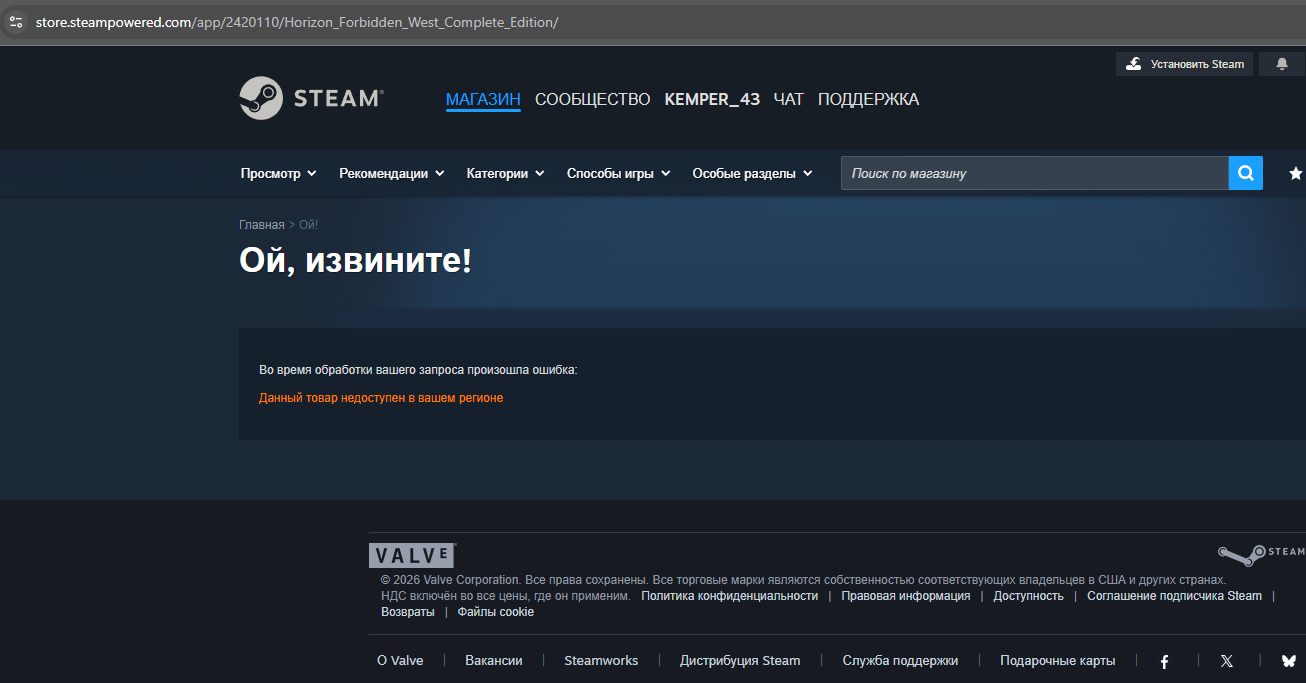Open О Valve footer link
This screenshot has height=683, width=1306.
coord(400,660)
